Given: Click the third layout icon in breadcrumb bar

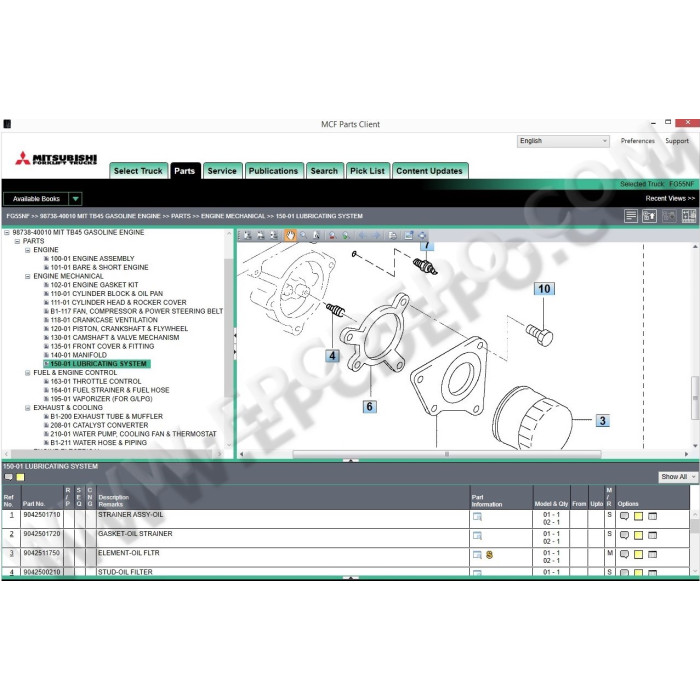Looking at the screenshot, I should tap(669, 216).
